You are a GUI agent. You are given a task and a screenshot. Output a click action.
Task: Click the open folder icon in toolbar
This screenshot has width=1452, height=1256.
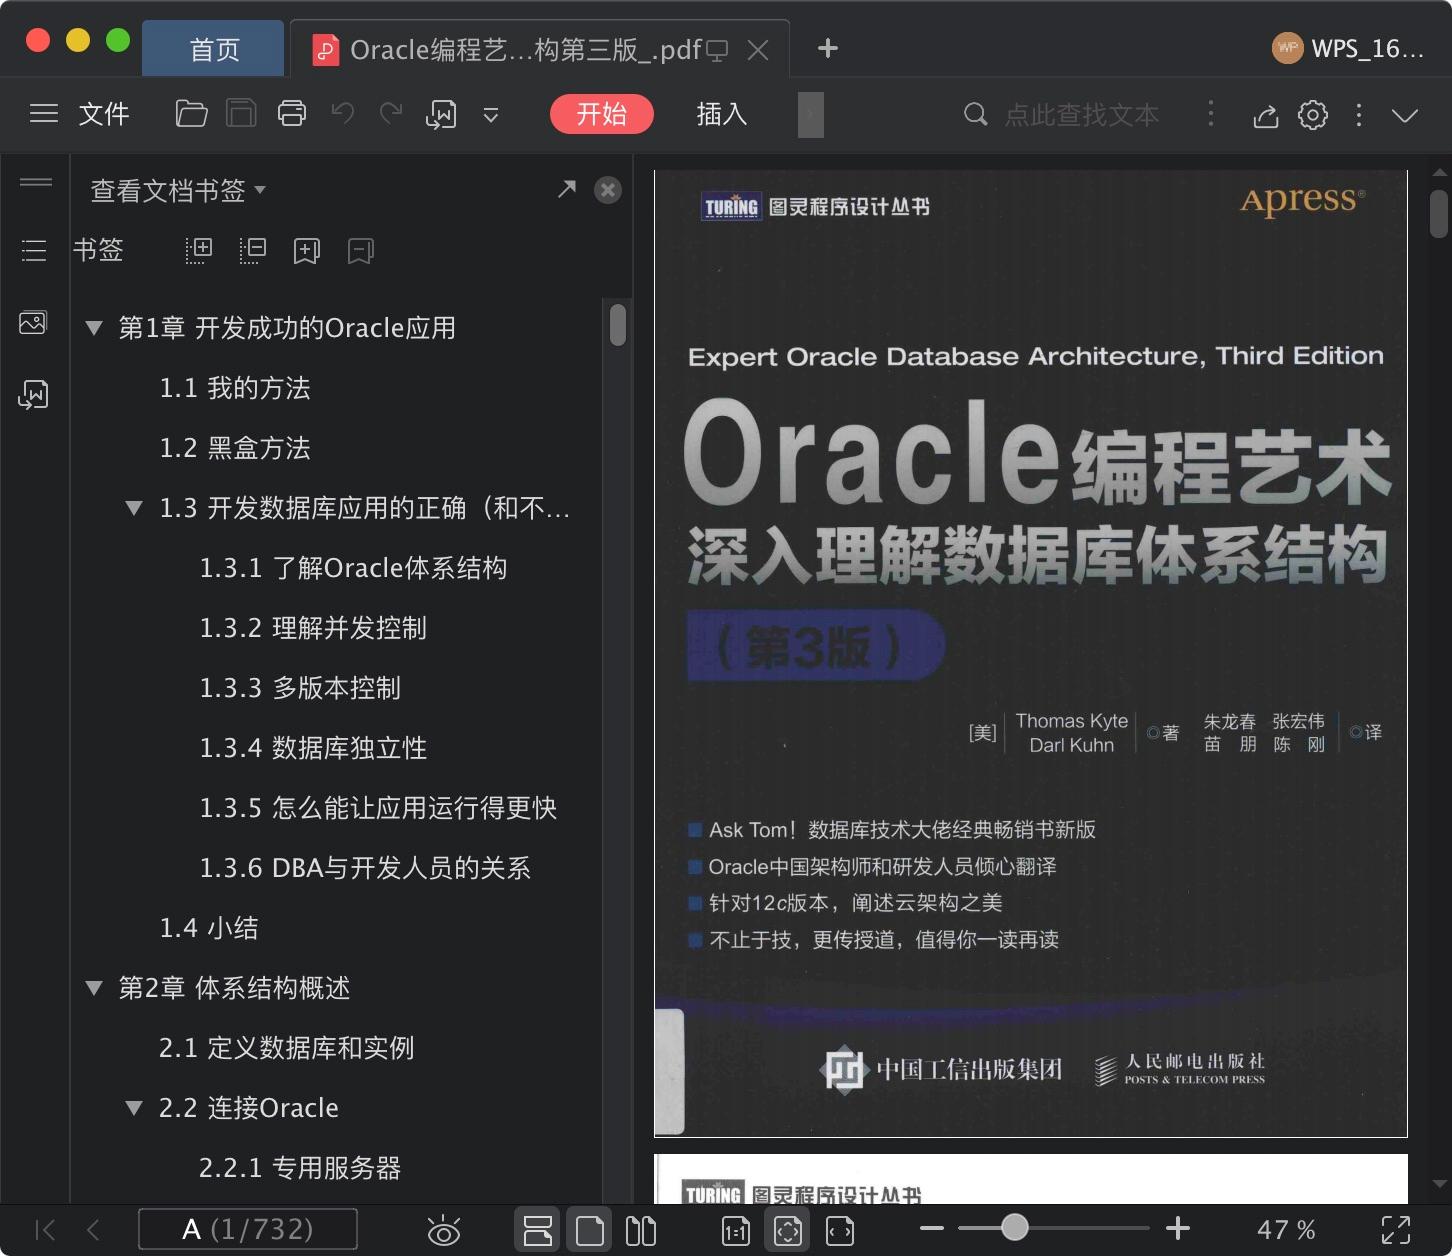click(191, 114)
